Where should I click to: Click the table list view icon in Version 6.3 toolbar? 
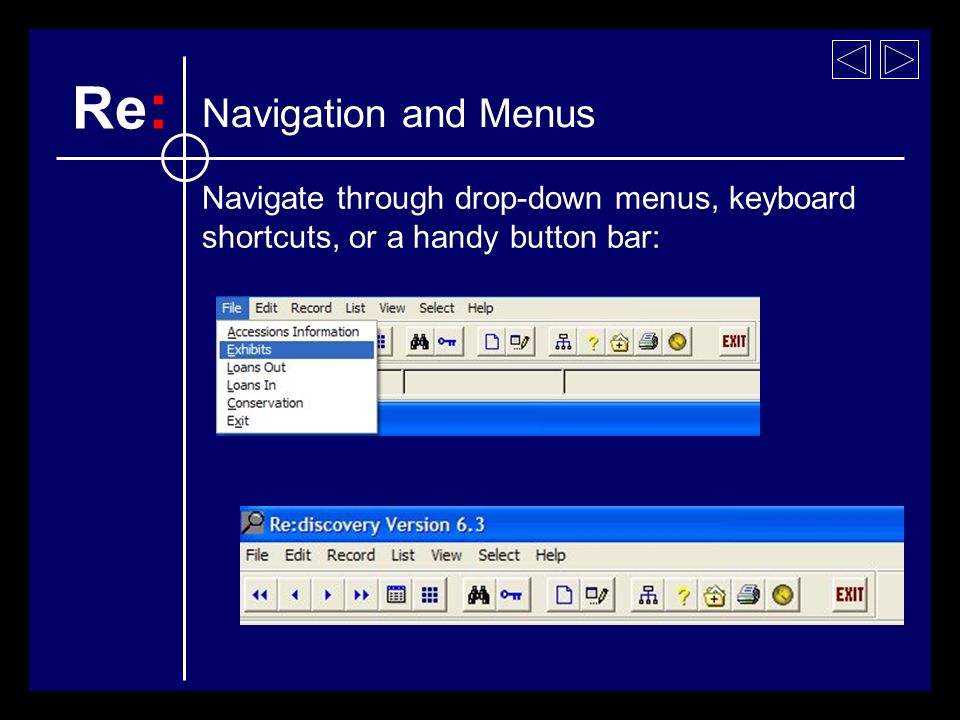pyautogui.click(x=396, y=594)
